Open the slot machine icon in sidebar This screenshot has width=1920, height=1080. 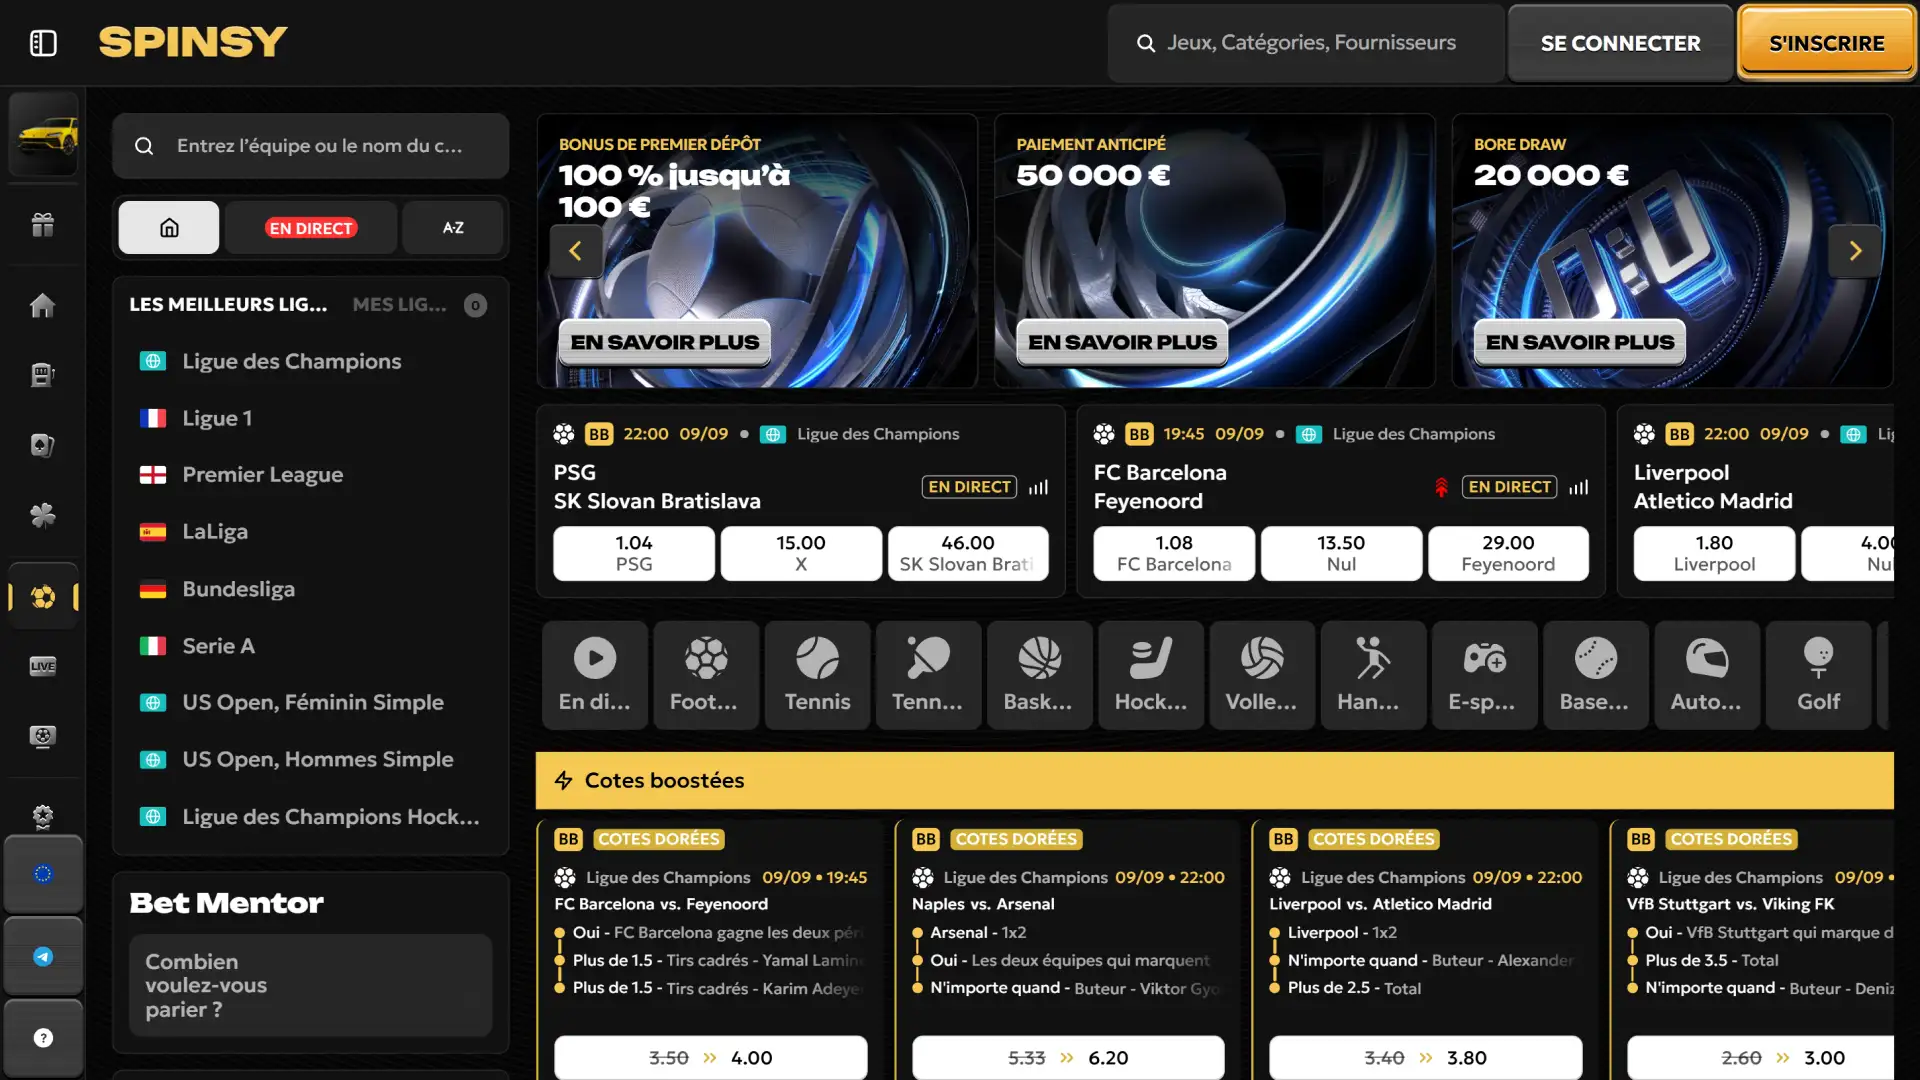[43, 375]
